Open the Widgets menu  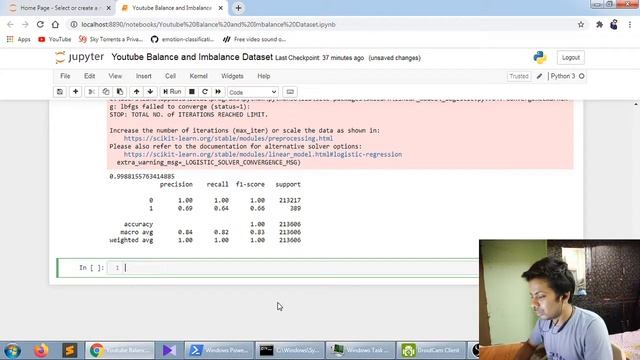click(232, 76)
